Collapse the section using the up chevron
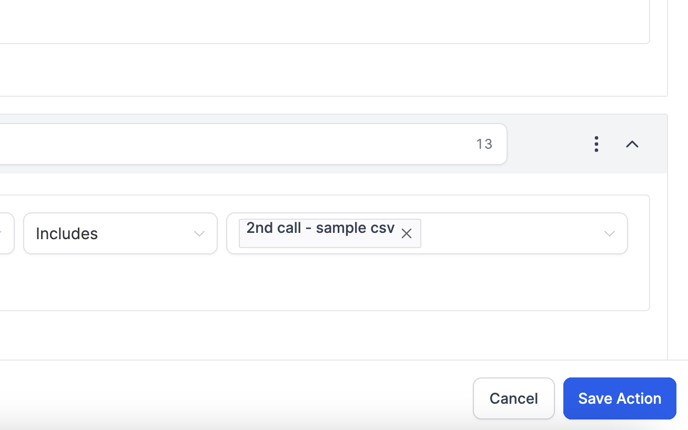This screenshot has width=688, height=430. 632,144
